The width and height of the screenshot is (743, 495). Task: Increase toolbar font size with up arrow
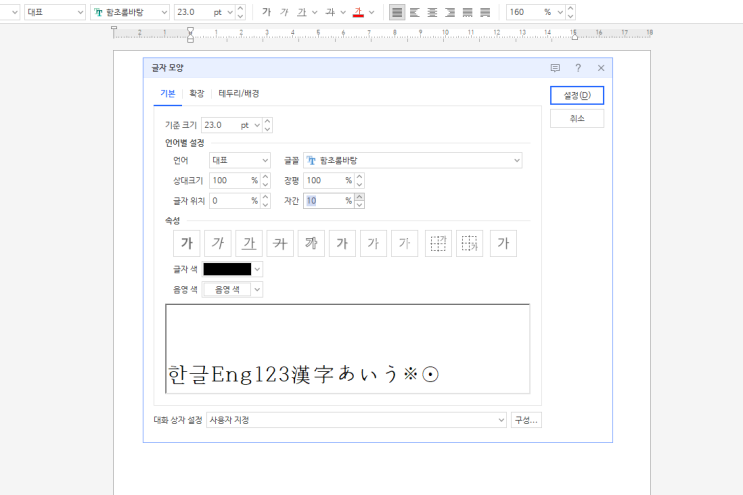[240, 9]
